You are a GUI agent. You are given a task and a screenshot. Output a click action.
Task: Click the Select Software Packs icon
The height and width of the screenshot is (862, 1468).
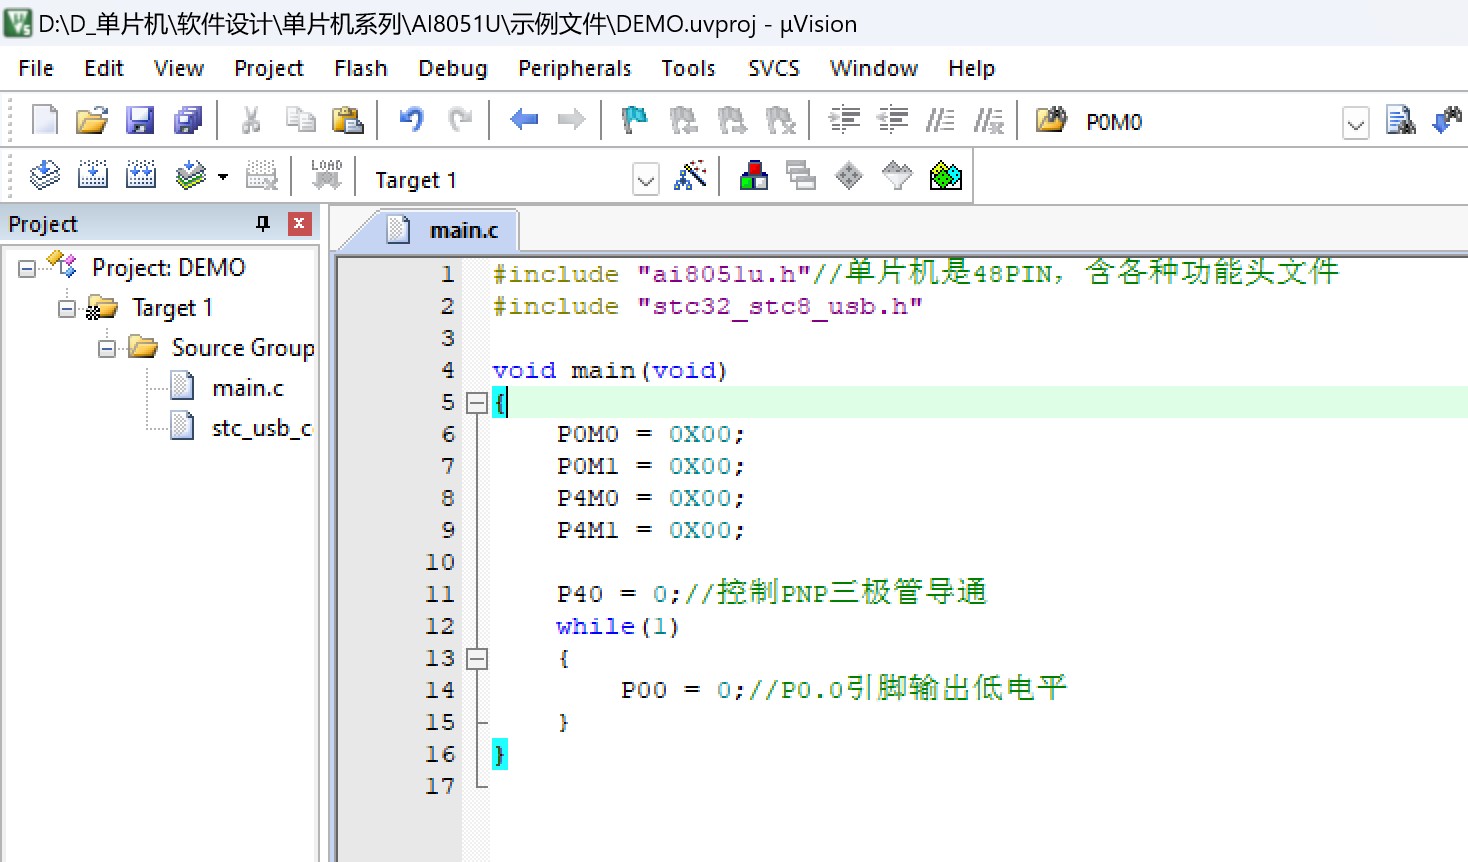897,176
